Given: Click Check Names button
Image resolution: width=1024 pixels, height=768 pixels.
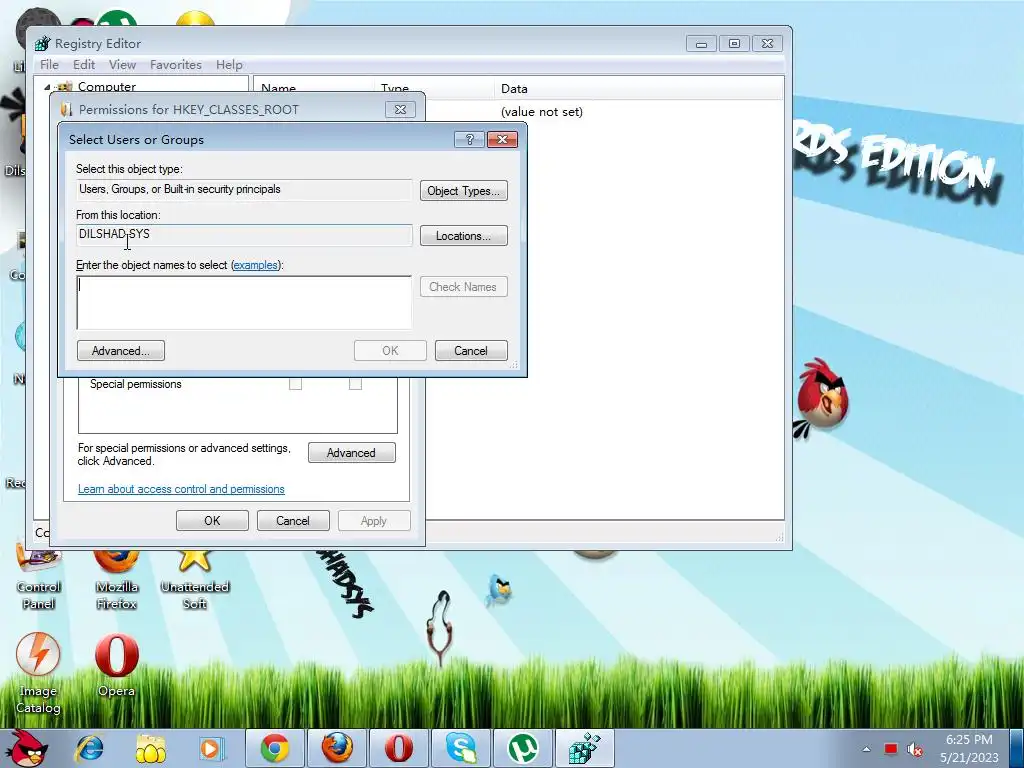Looking at the screenshot, I should [464, 287].
